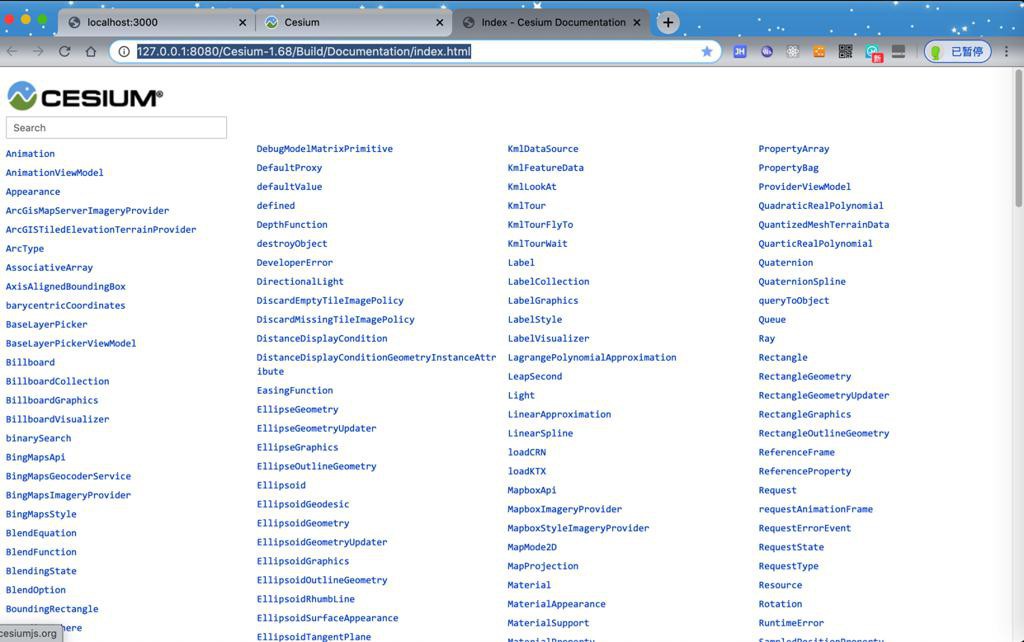The width and height of the screenshot is (1024, 642).
Task: Open the DirectionalLight link
Action: (300, 281)
